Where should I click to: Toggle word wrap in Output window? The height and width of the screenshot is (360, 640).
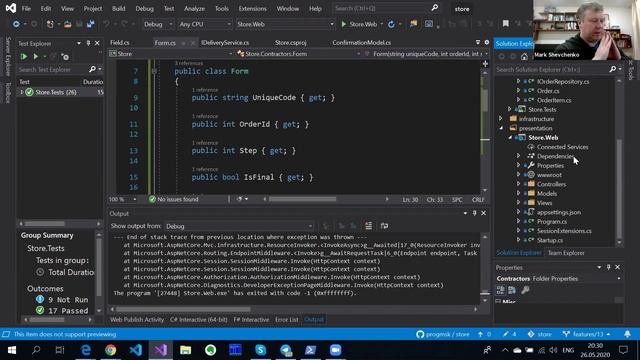click(x=384, y=226)
